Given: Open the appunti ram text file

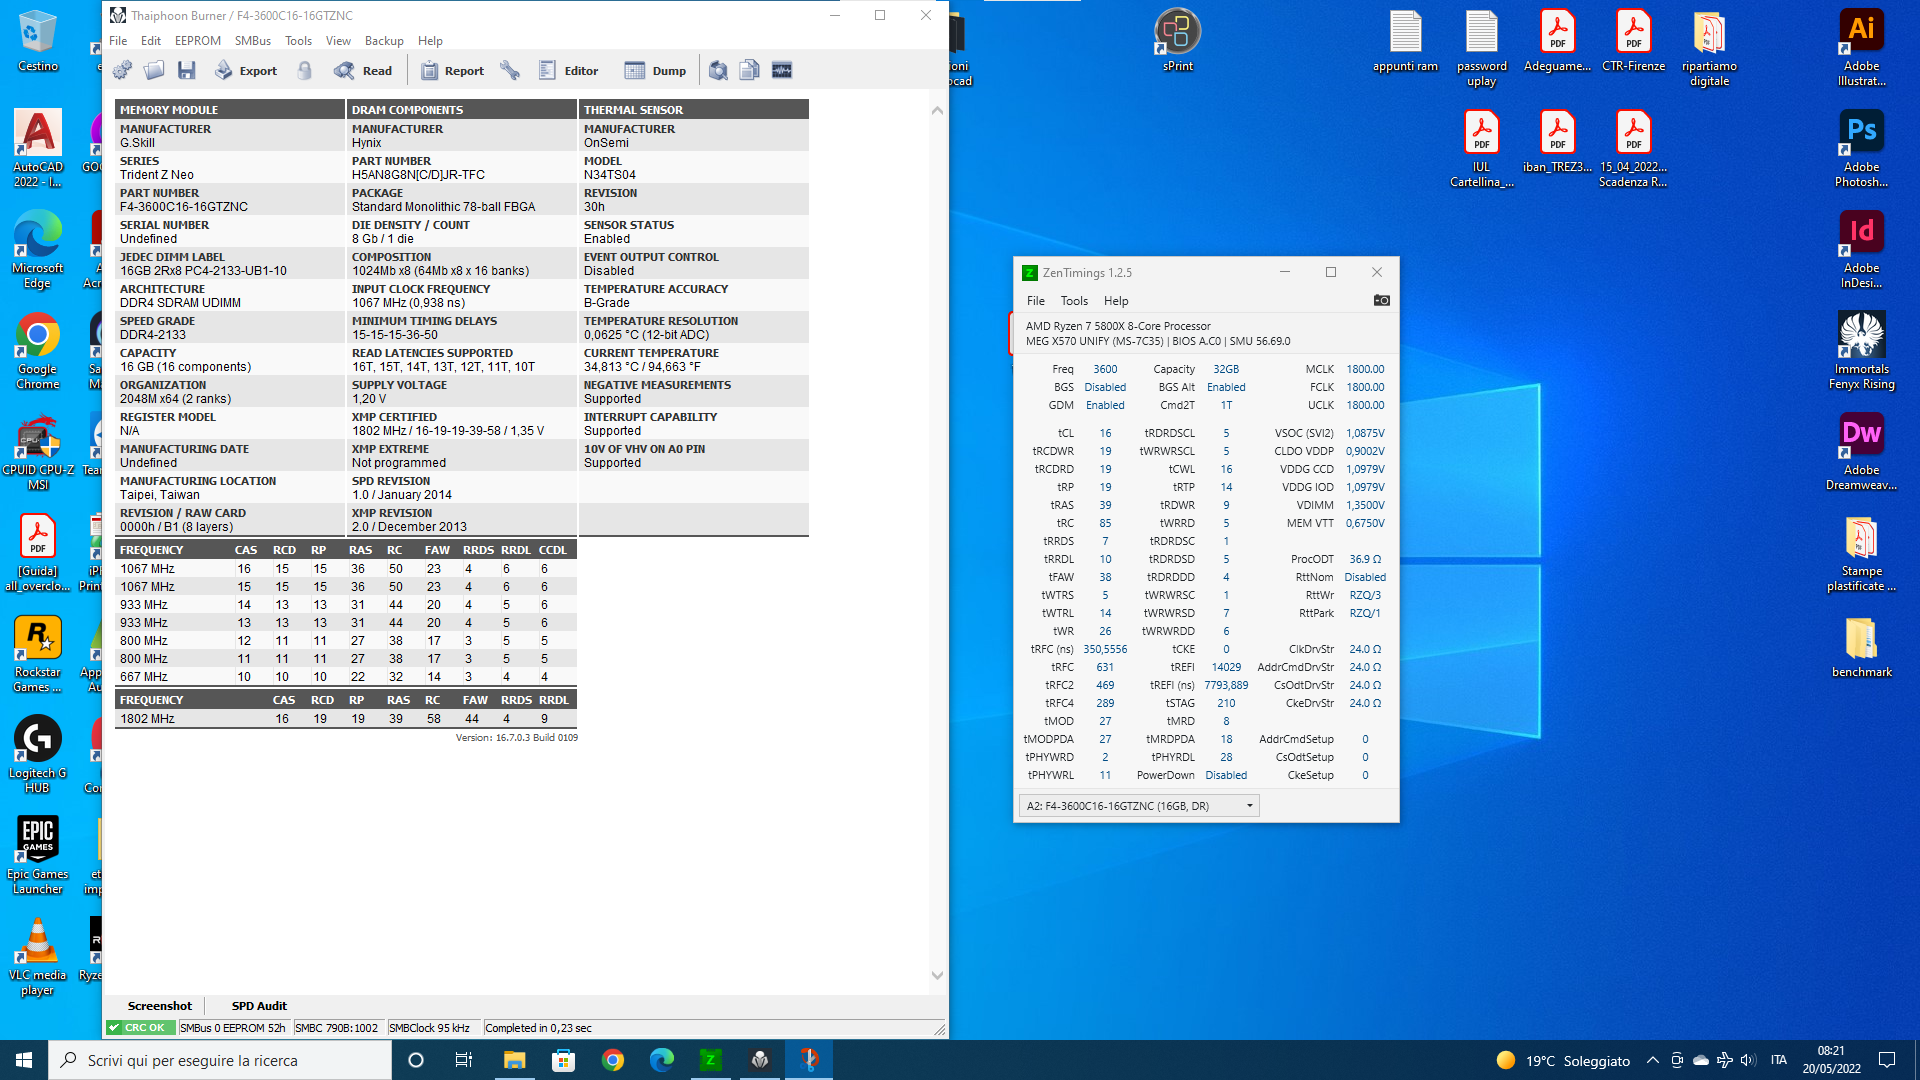Looking at the screenshot, I should pyautogui.click(x=1406, y=42).
